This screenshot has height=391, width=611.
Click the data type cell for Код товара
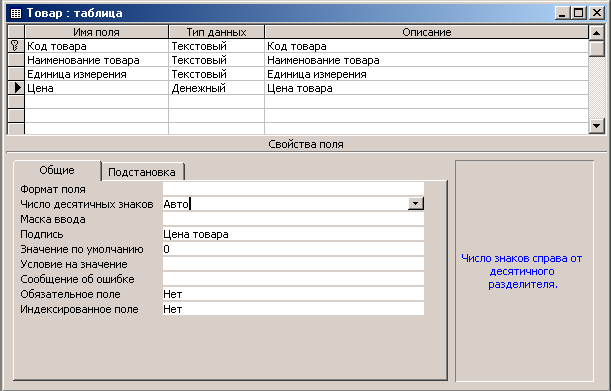pyautogui.click(x=217, y=46)
